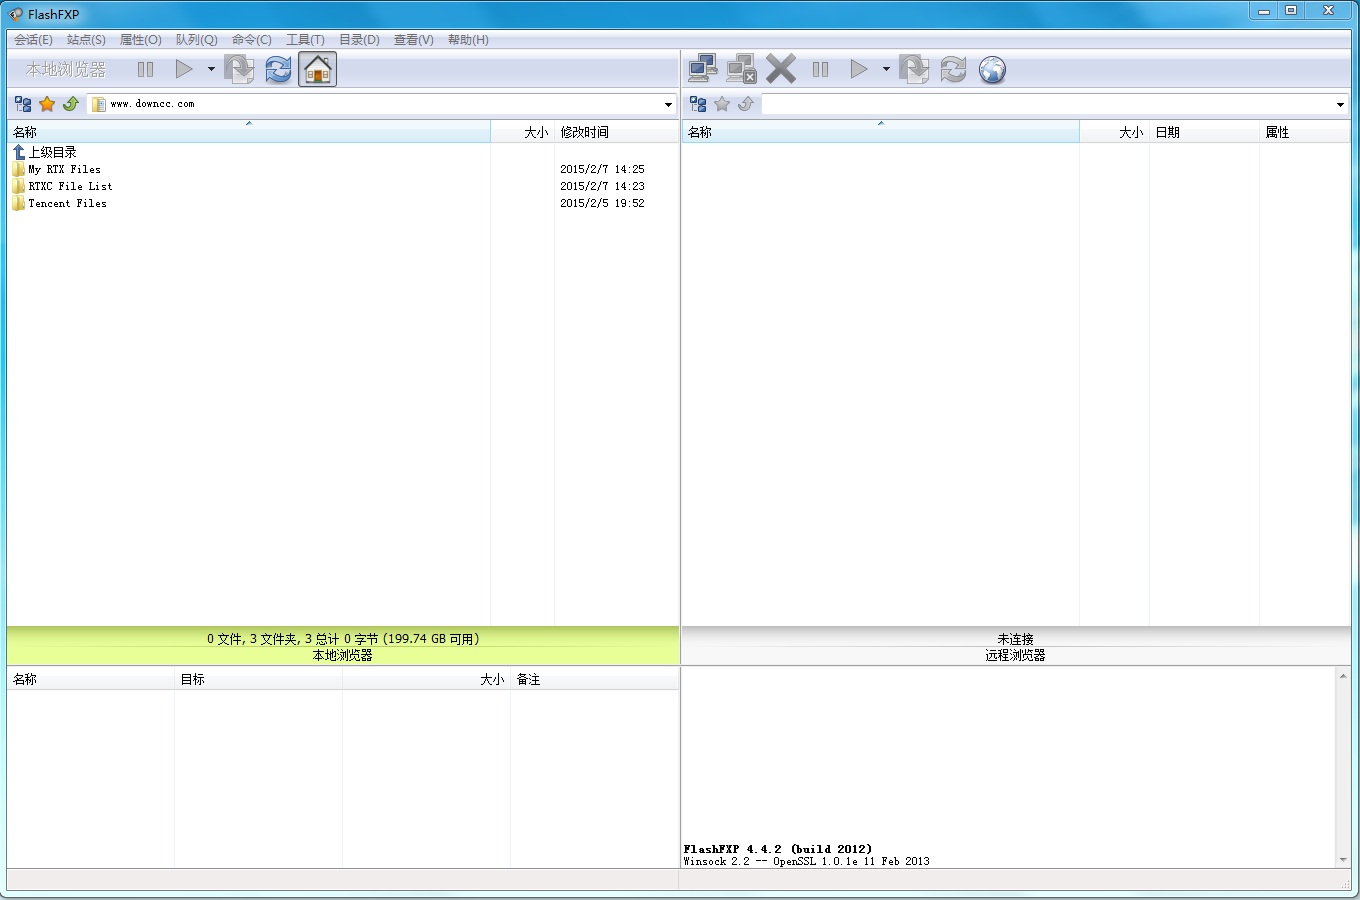Abort the current transfer with the X icon
The width and height of the screenshot is (1360, 900).
(781, 68)
